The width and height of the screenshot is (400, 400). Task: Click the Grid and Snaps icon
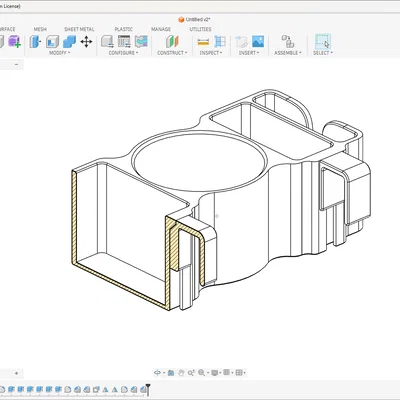(x=227, y=373)
